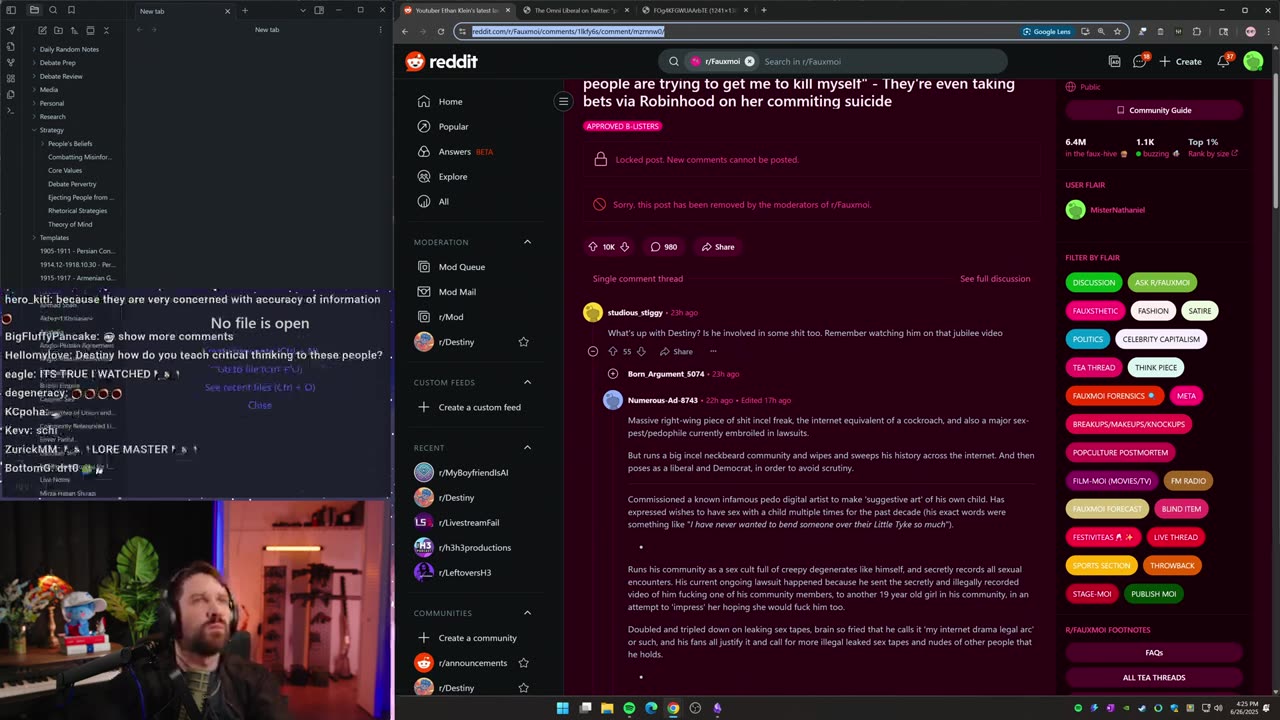Change sort order in Obsidian explorer

74,30
